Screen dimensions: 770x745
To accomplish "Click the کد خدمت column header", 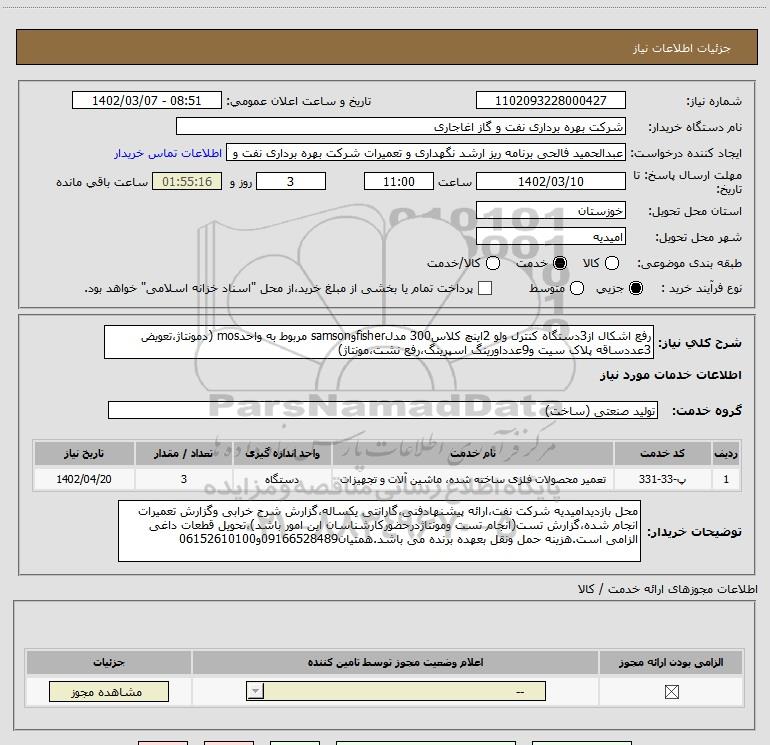I will point(662,453).
